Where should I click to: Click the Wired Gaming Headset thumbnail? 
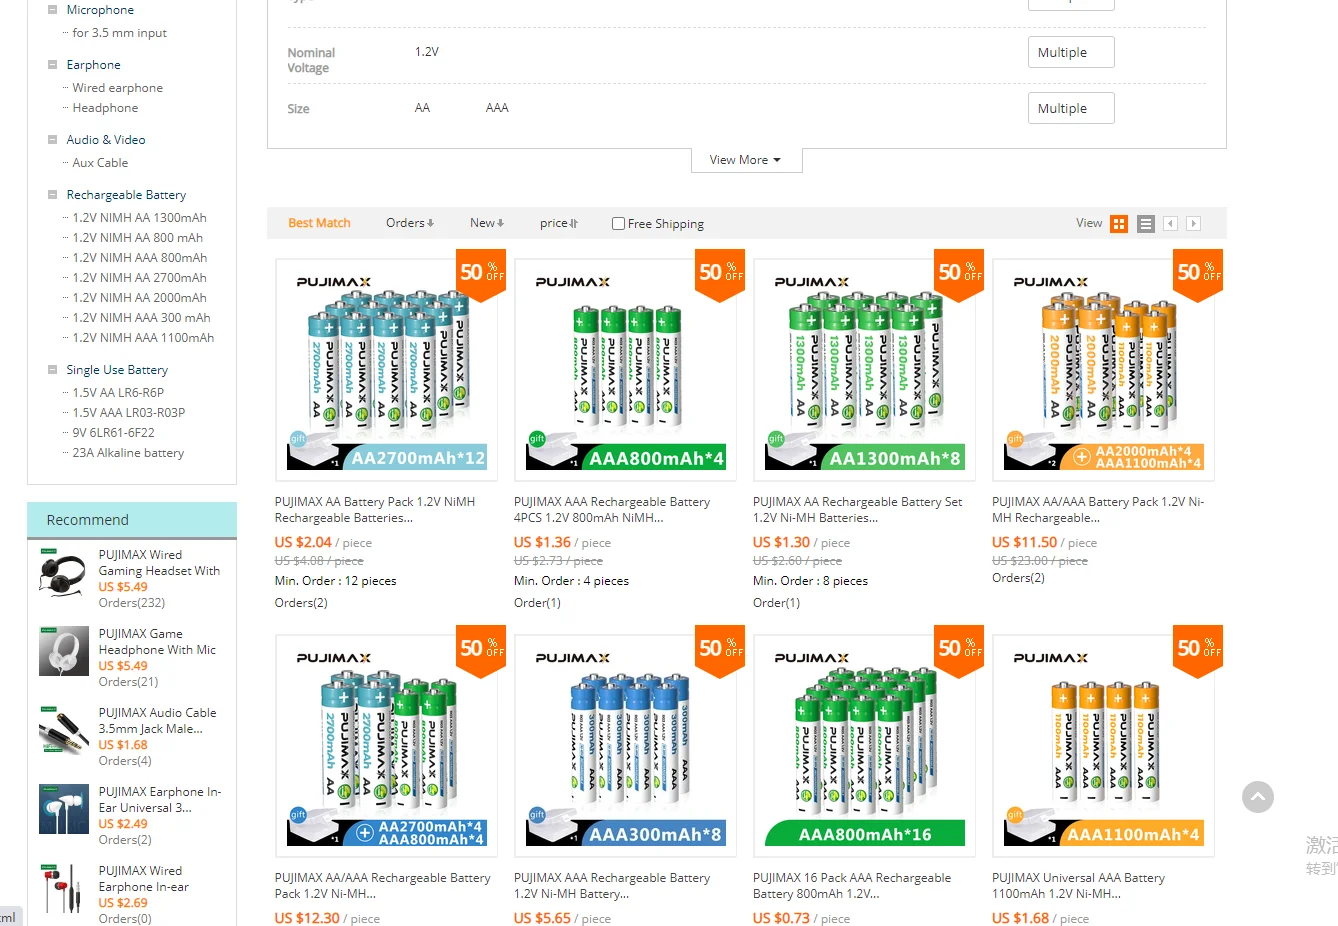64,573
